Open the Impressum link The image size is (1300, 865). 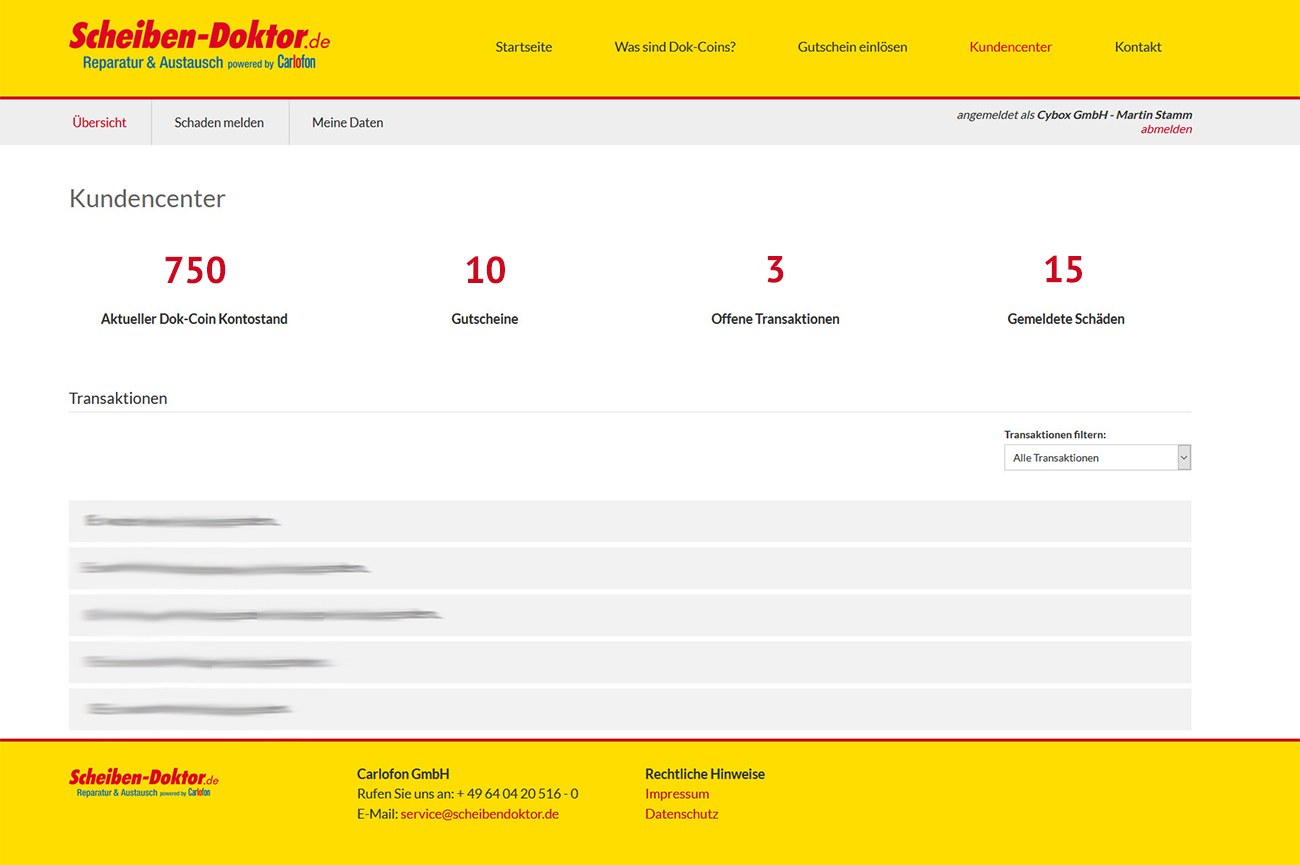[677, 794]
